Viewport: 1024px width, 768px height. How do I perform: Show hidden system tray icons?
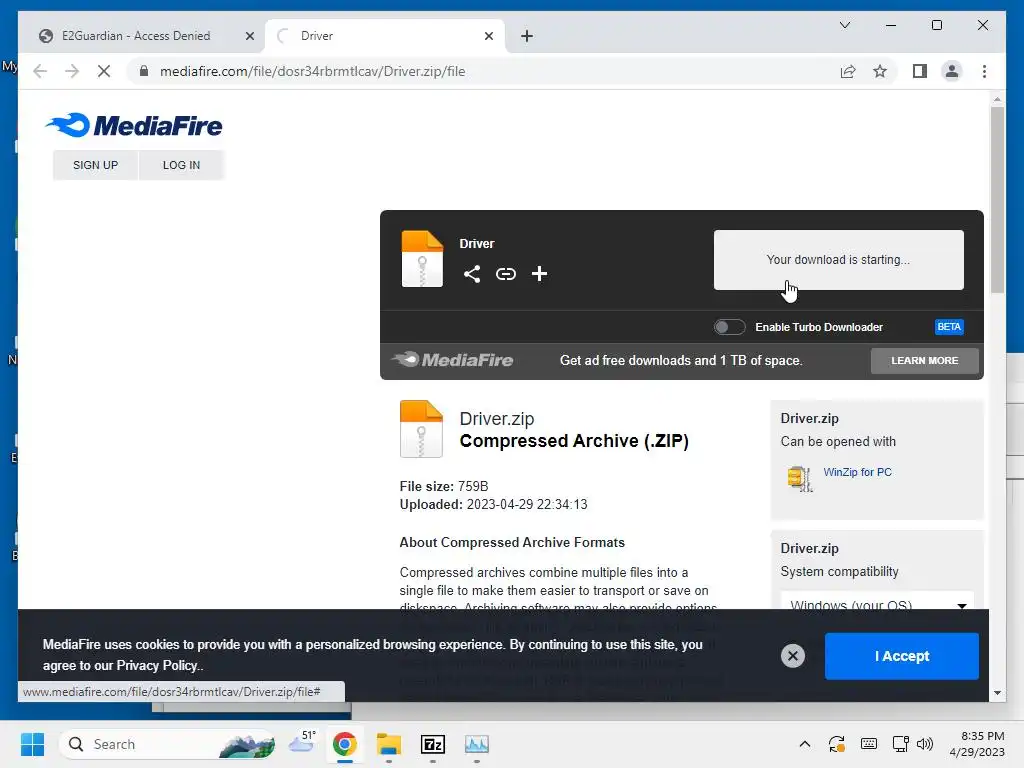805,744
